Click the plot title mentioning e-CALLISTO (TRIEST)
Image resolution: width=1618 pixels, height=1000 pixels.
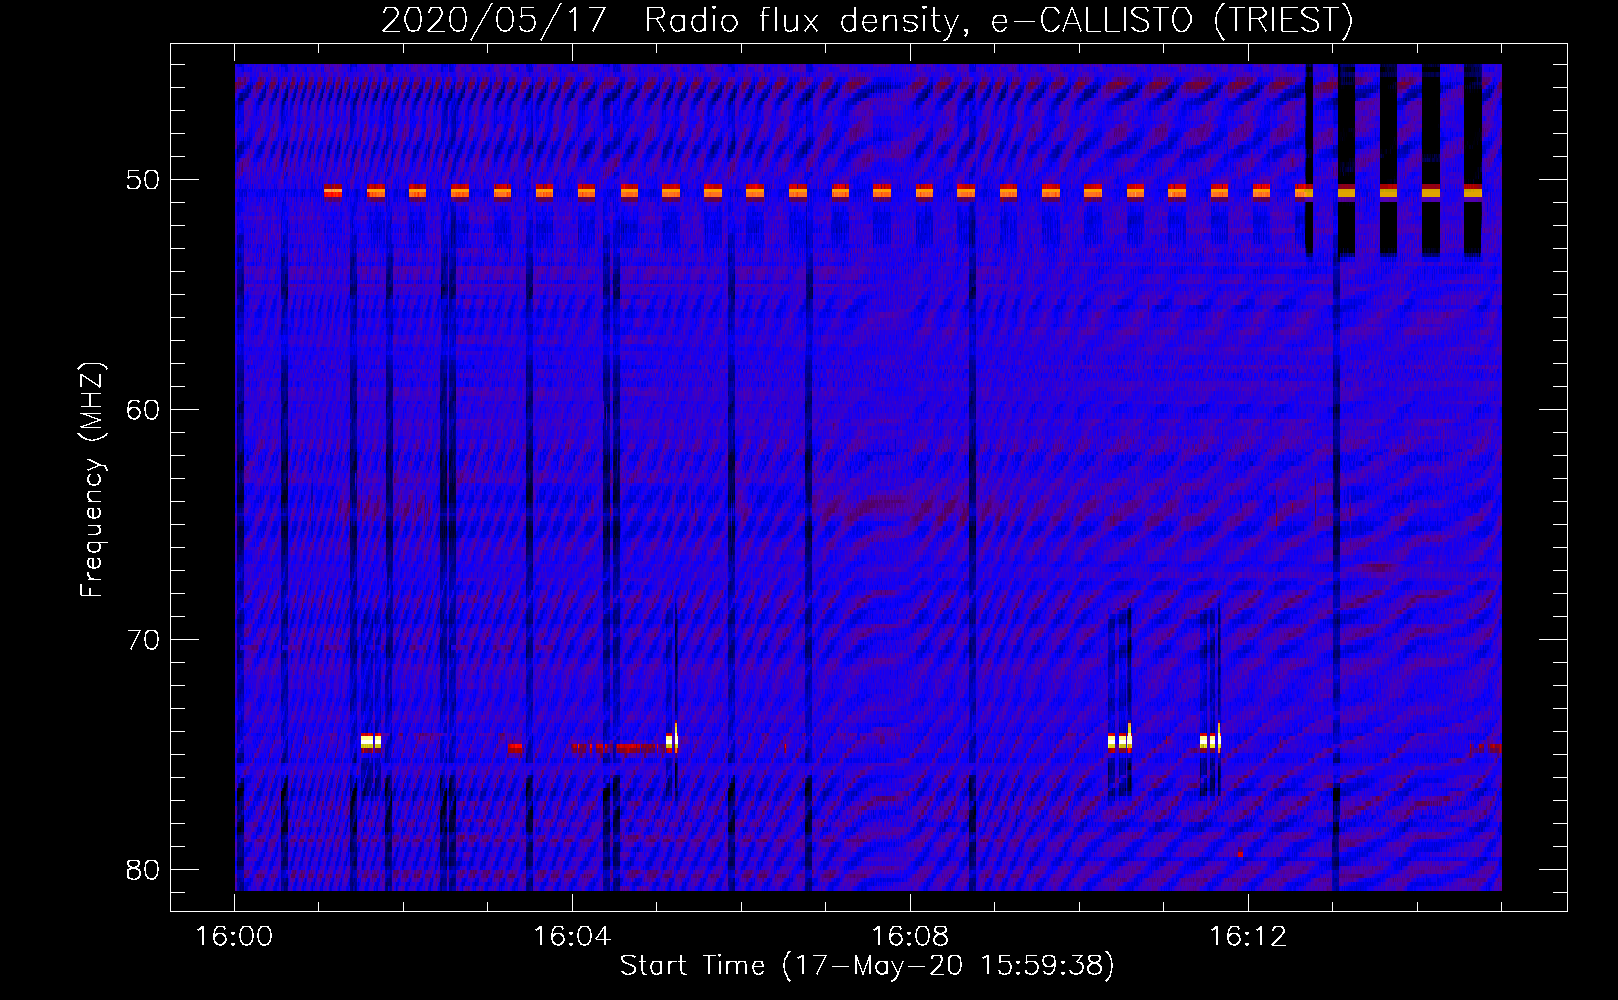click(867, 20)
